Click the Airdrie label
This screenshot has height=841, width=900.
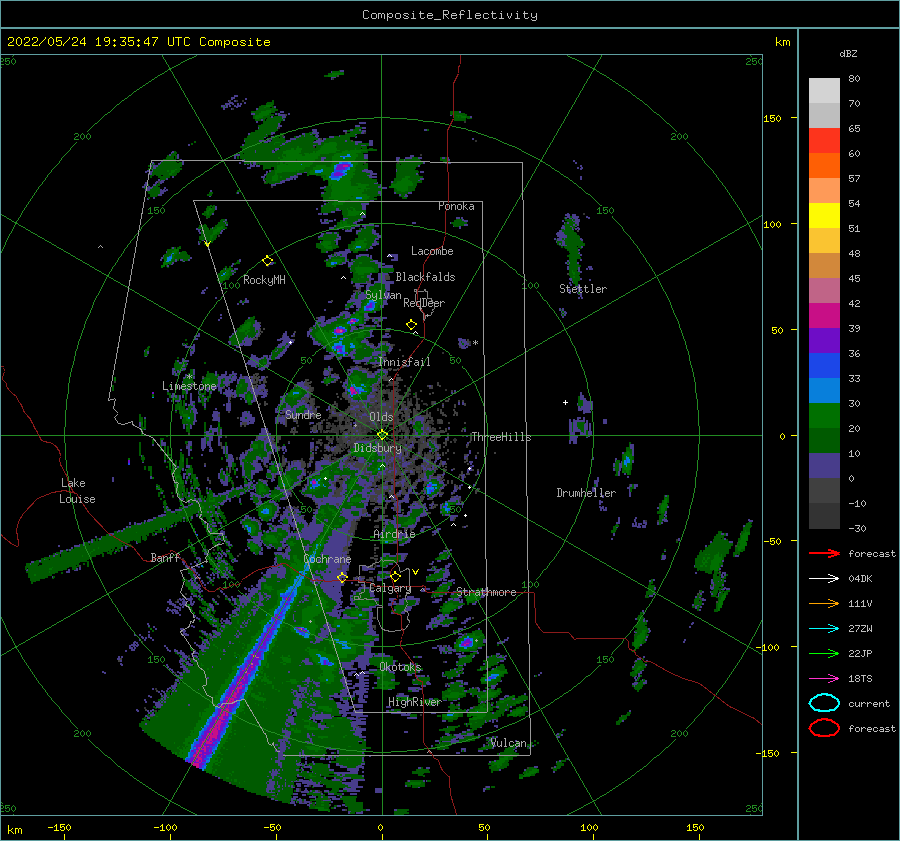pos(394,534)
